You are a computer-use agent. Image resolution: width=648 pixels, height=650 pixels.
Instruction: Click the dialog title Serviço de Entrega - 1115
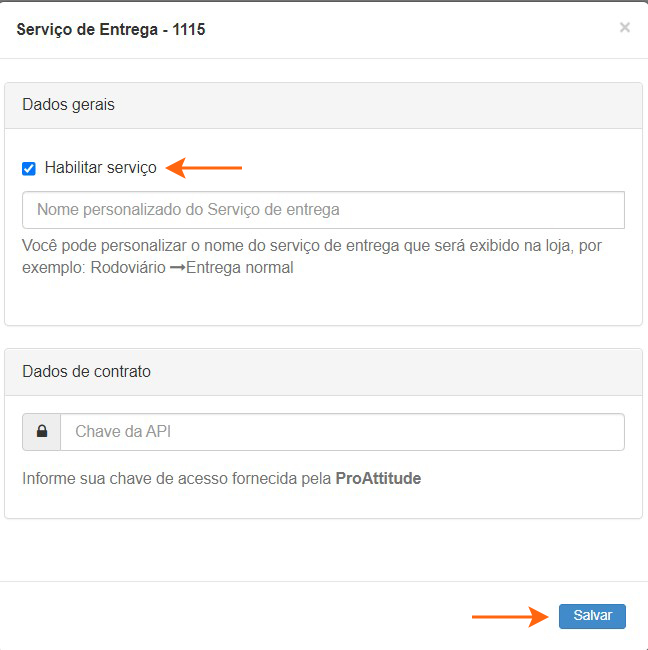pyautogui.click(x=111, y=29)
